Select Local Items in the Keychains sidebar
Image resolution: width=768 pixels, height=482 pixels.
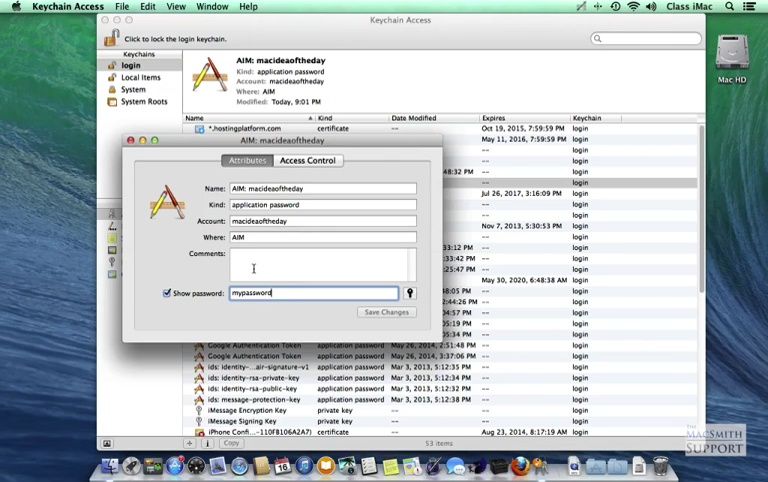click(x=140, y=77)
